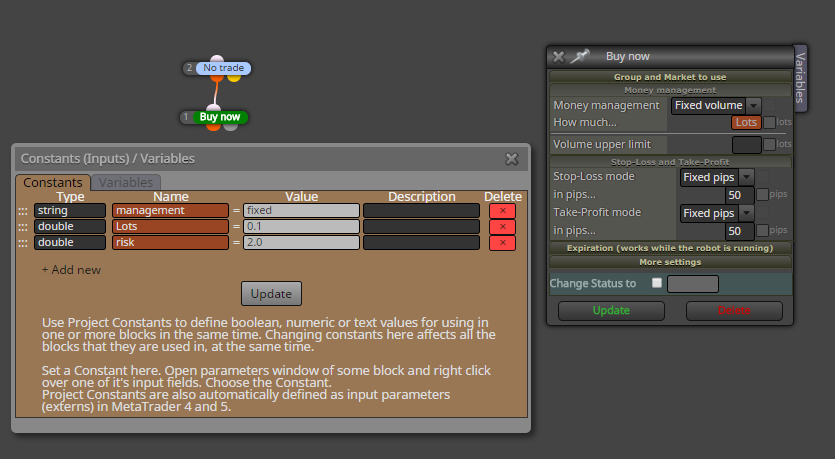
Task: Open the vertical Variables side tab
Action: [800, 78]
